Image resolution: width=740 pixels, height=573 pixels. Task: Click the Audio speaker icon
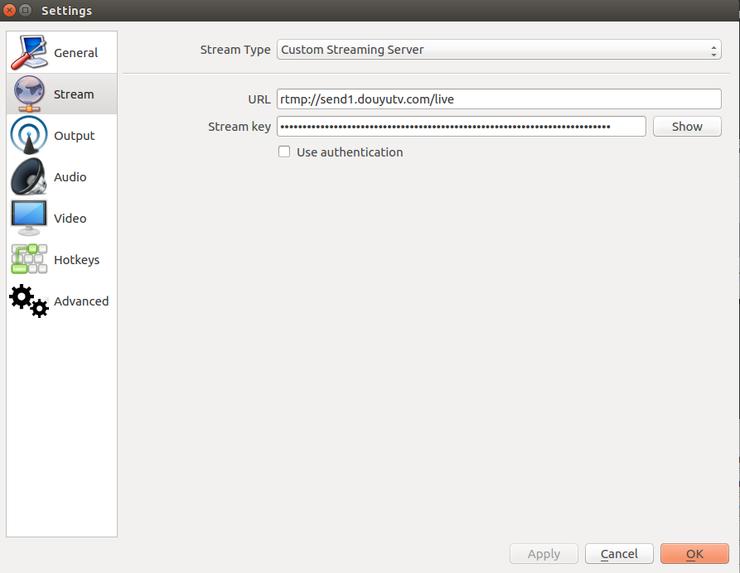click(29, 177)
